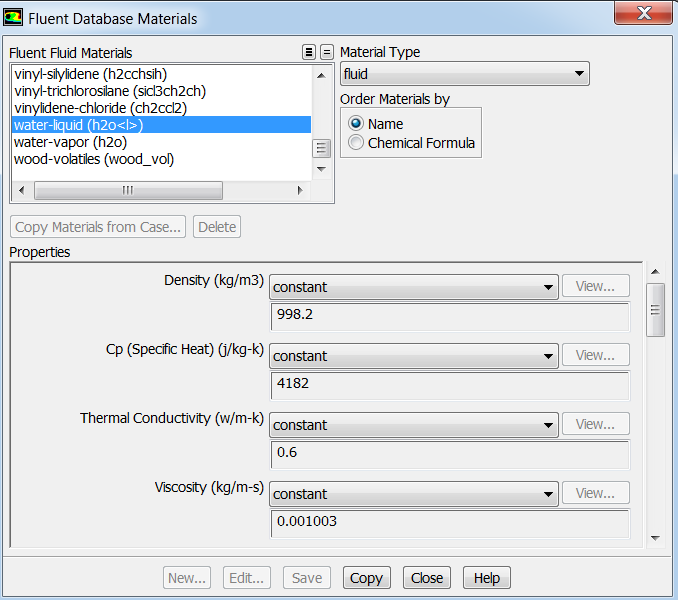
Task: Open the Thermal Conductivity method dropdown
Action: (413, 425)
